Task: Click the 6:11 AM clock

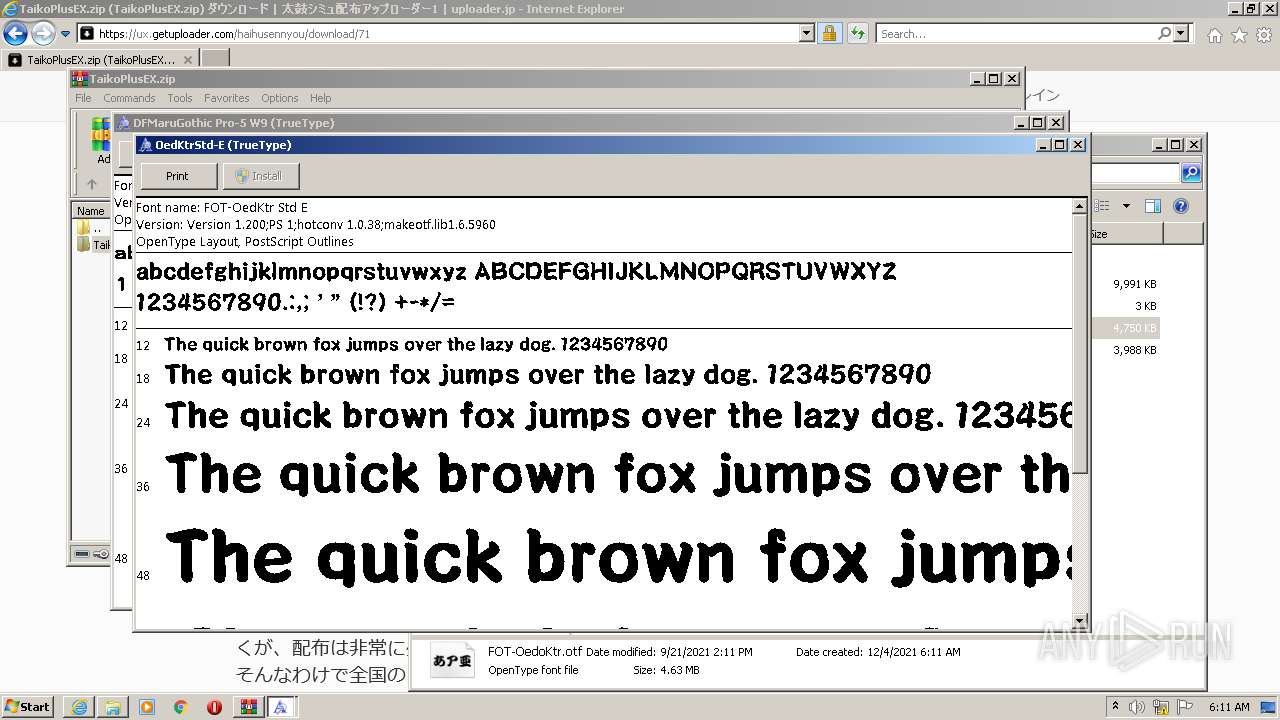Action: [x=1229, y=706]
